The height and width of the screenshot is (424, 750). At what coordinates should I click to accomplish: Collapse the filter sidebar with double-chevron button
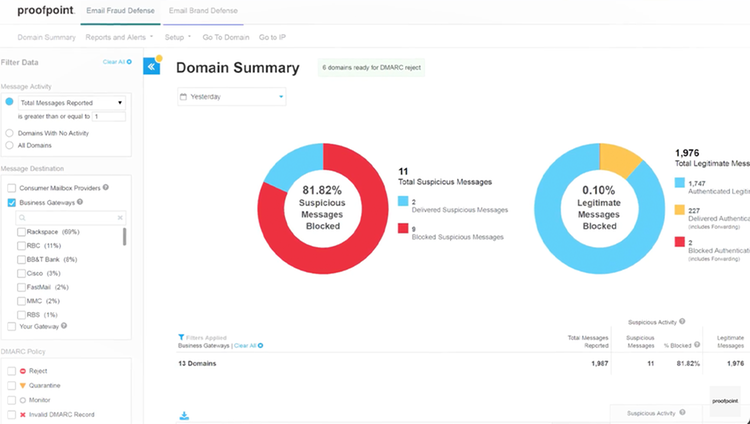tap(152, 66)
